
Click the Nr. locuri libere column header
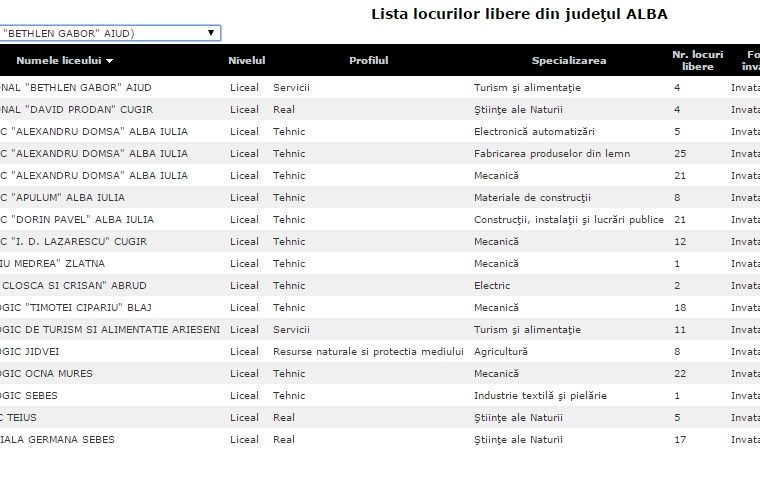[697, 61]
